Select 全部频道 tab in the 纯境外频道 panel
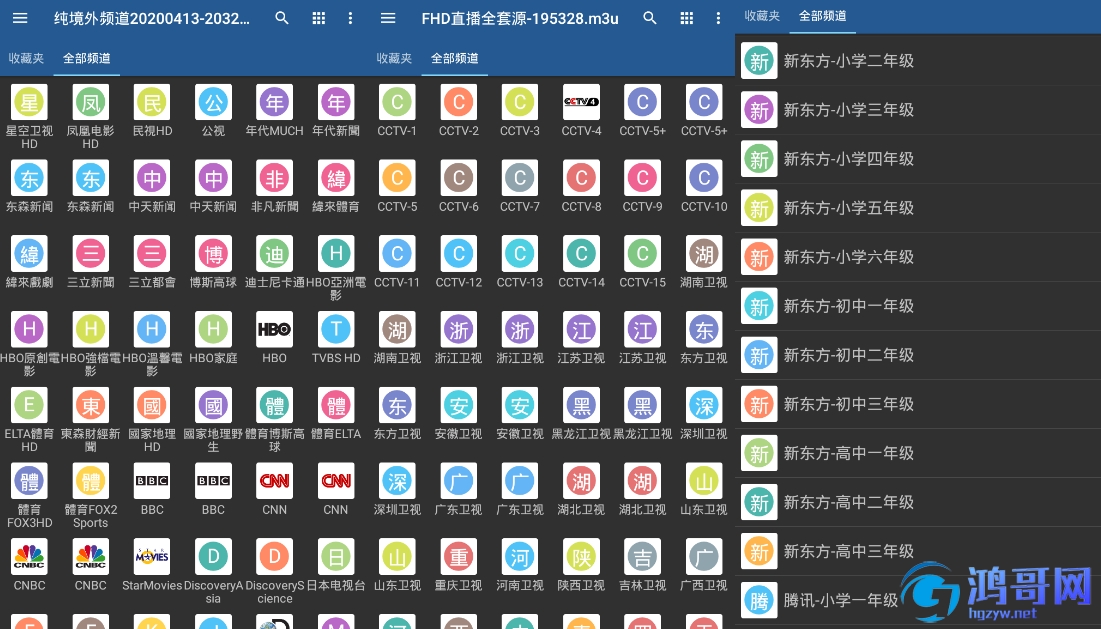The width and height of the screenshot is (1101, 629). pos(87,58)
